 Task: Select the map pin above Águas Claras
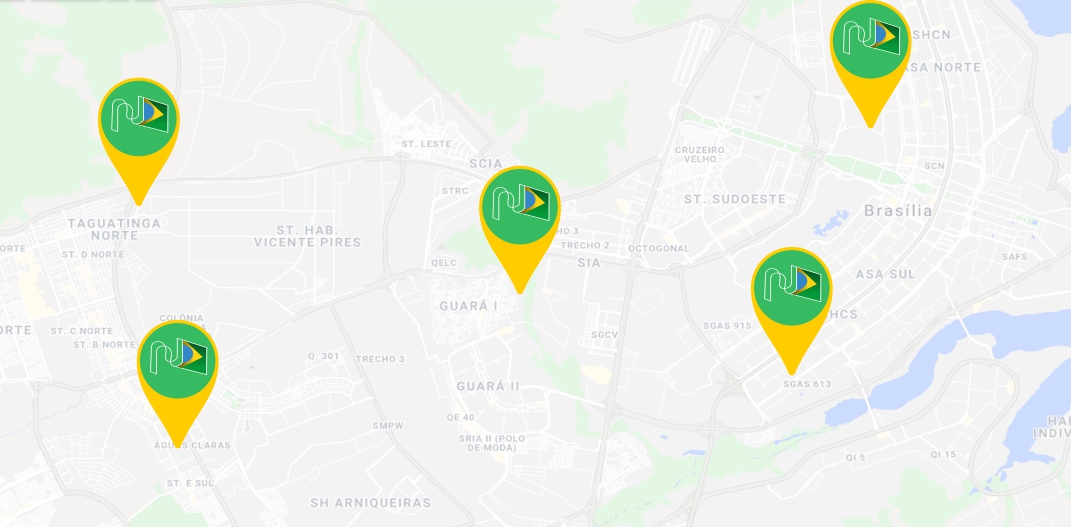tap(178, 383)
